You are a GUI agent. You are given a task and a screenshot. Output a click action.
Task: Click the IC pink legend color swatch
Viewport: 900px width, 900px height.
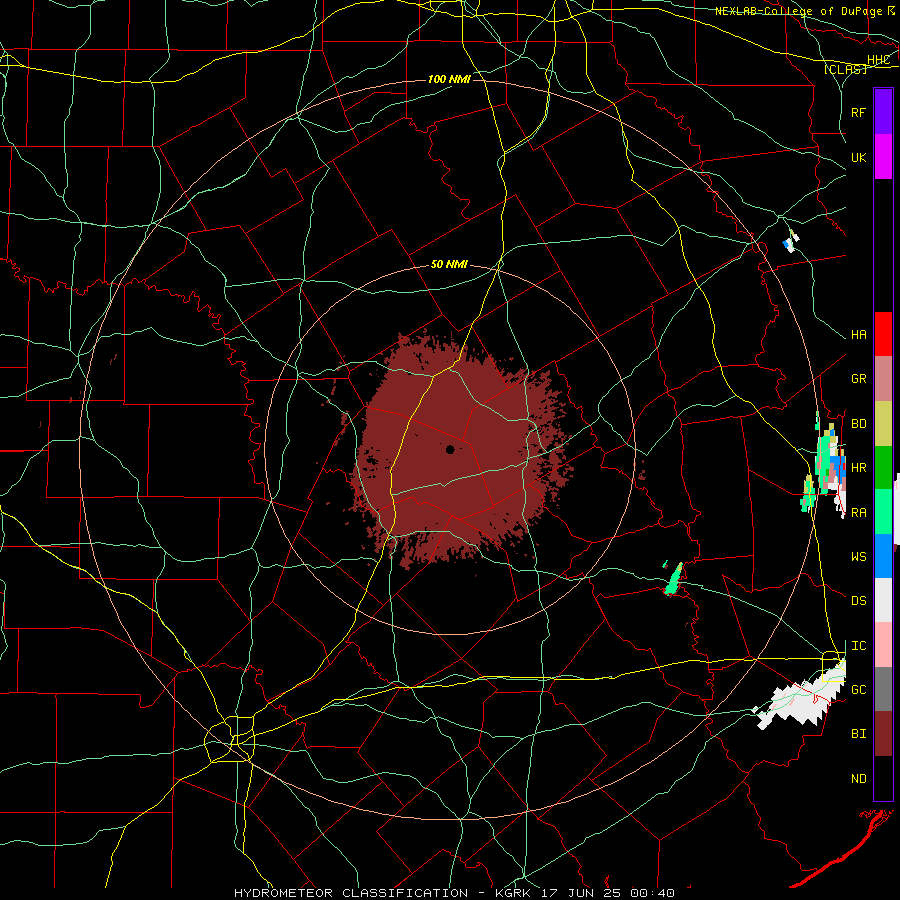[883, 645]
